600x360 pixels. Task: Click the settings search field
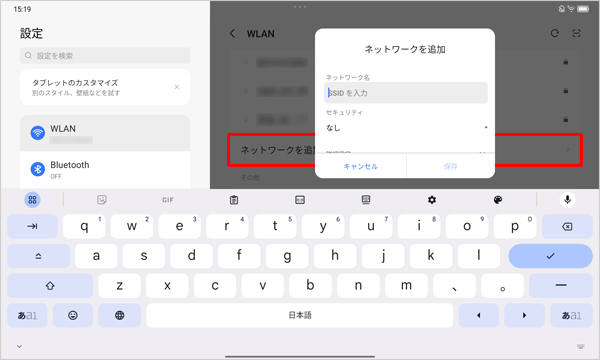click(105, 55)
